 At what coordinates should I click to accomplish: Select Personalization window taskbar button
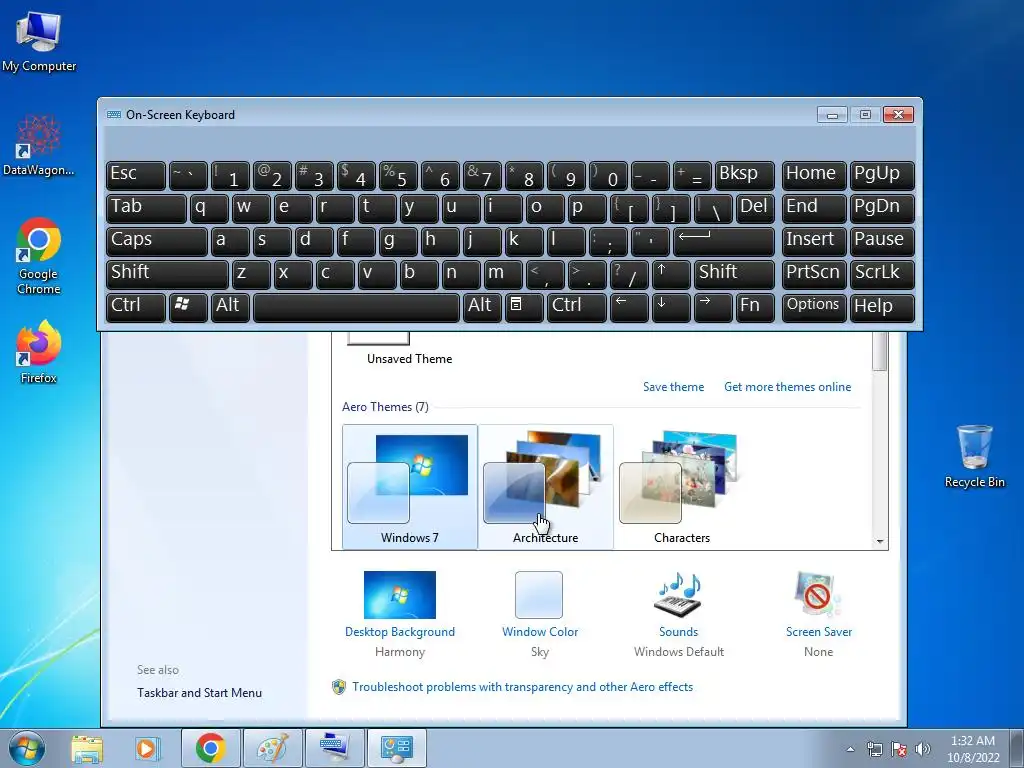396,748
